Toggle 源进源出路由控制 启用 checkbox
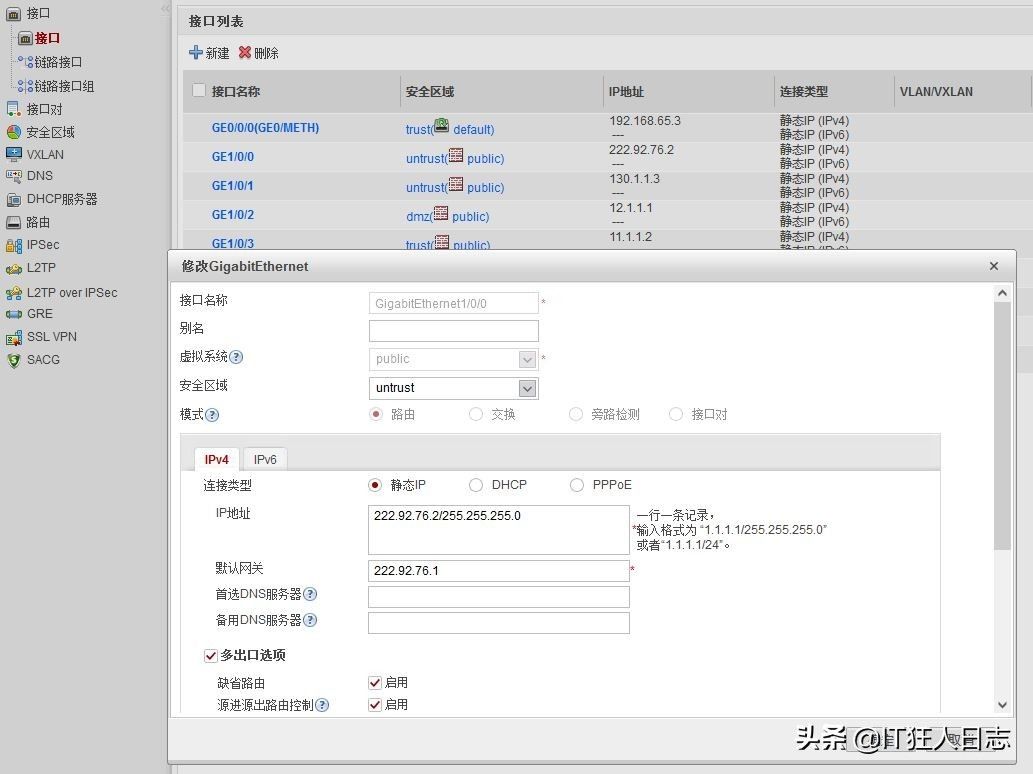The image size is (1033, 774). click(375, 705)
